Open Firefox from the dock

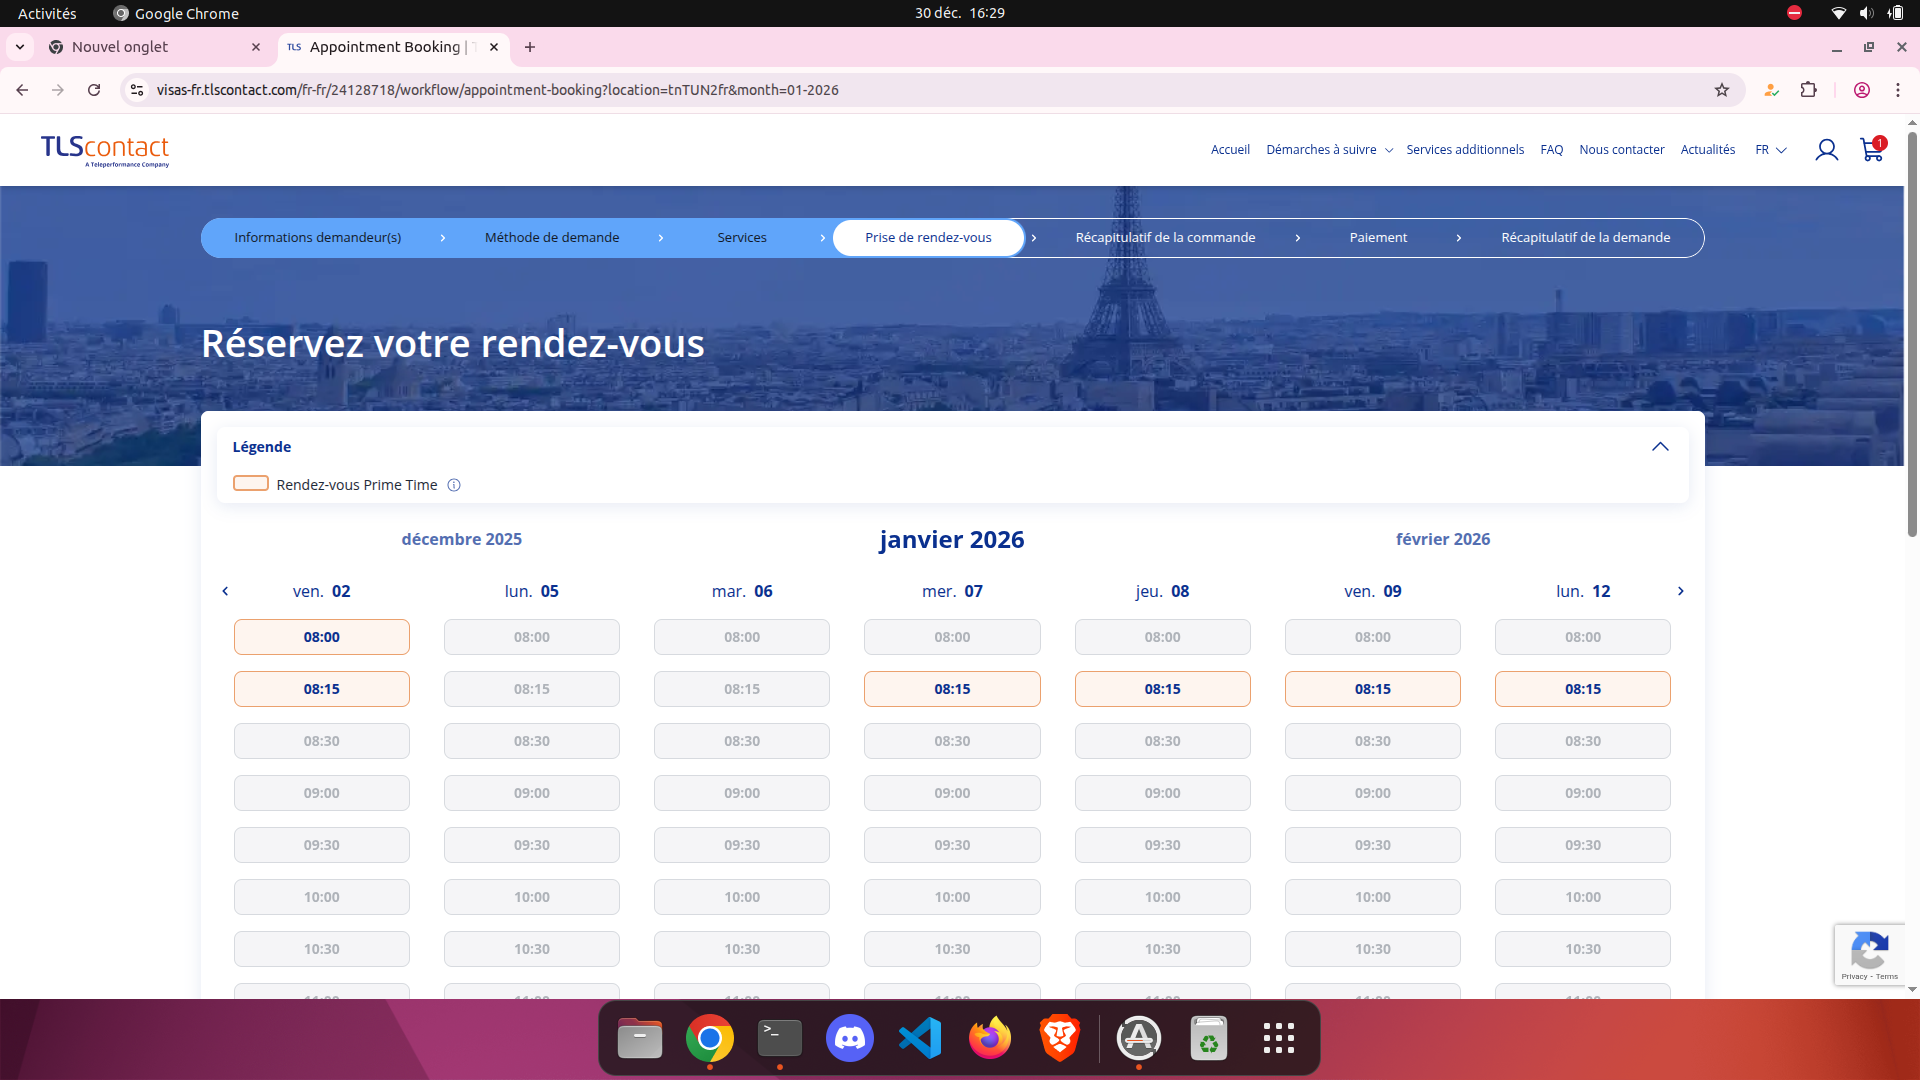pos(990,1039)
